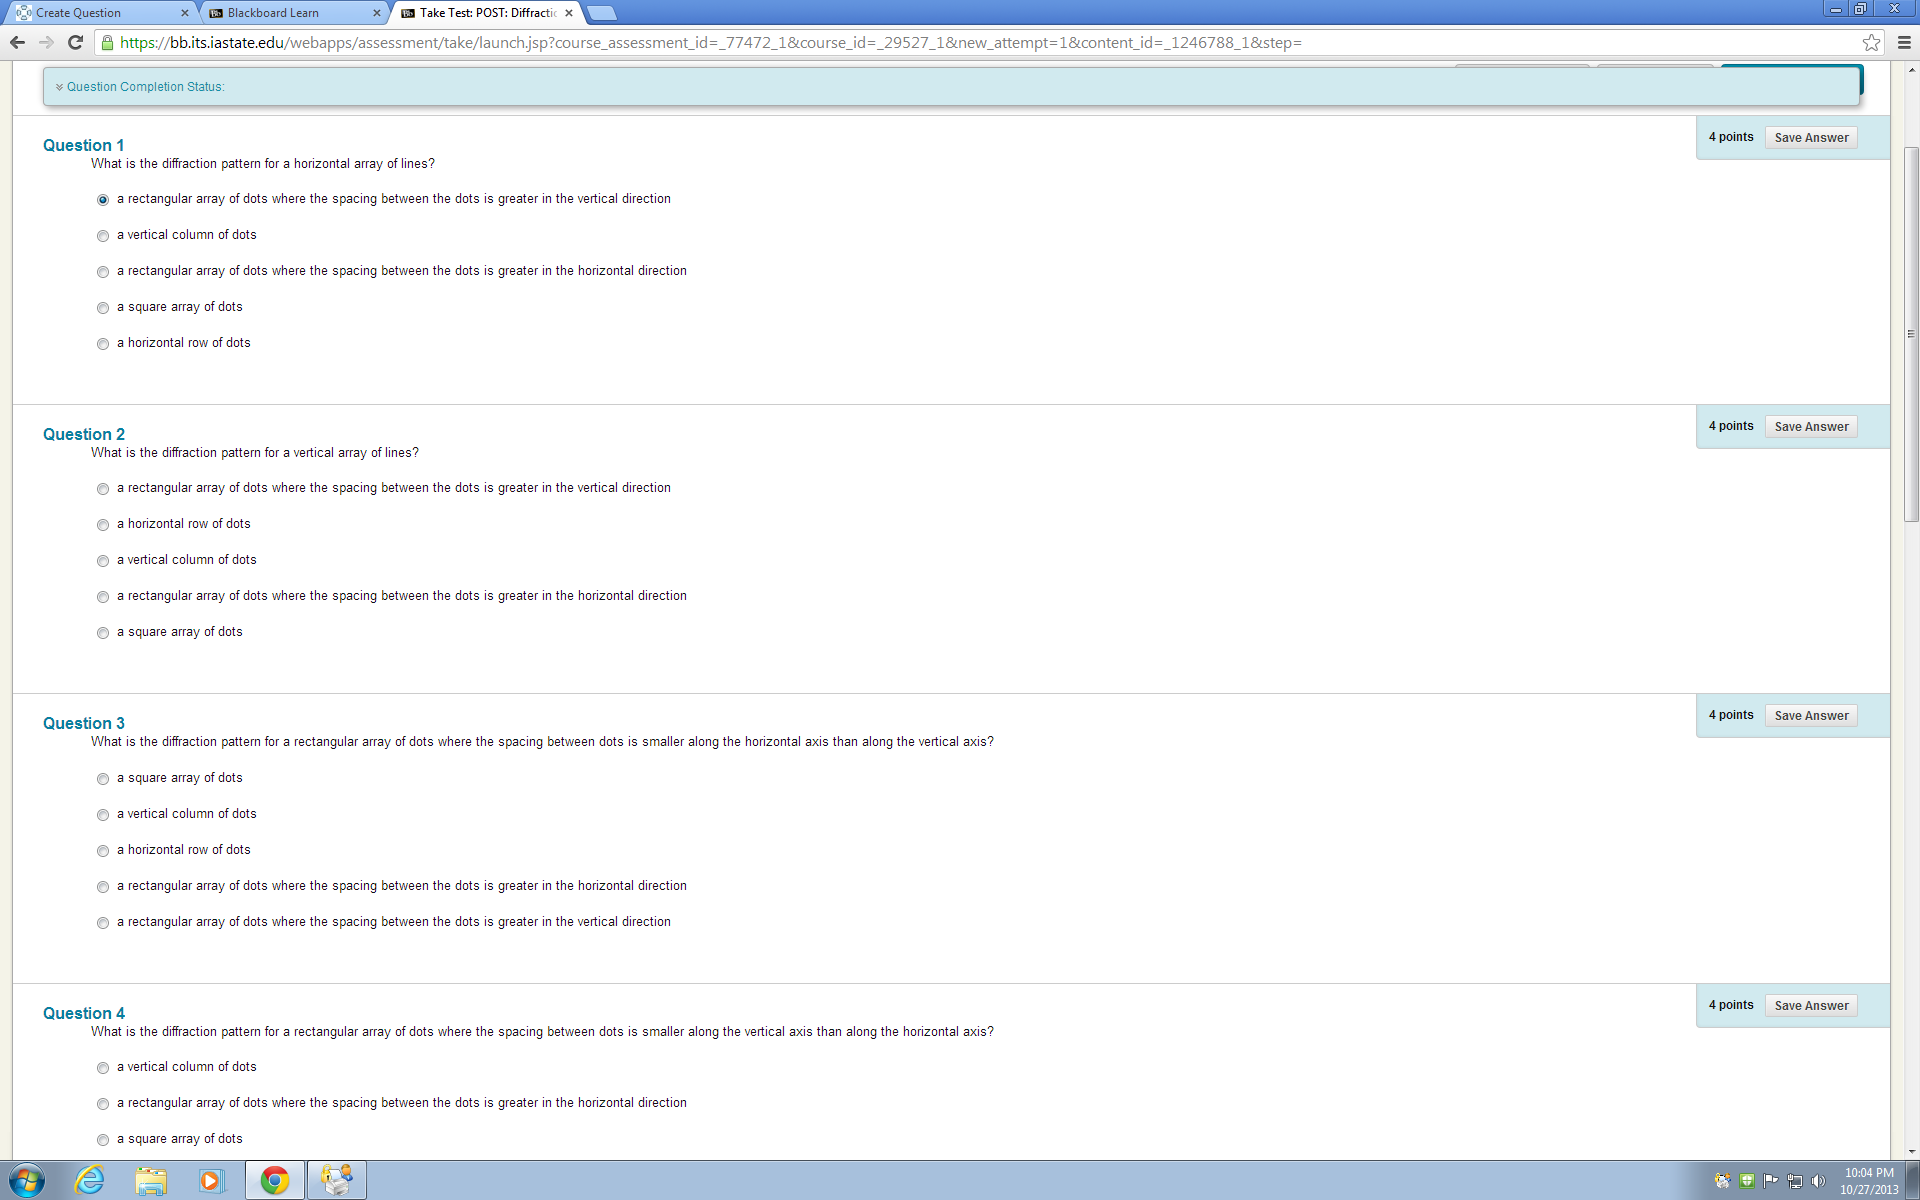Image resolution: width=1920 pixels, height=1200 pixels.
Task: Open Windows Explorer from the taskbar
Action: click(x=151, y=1180)
